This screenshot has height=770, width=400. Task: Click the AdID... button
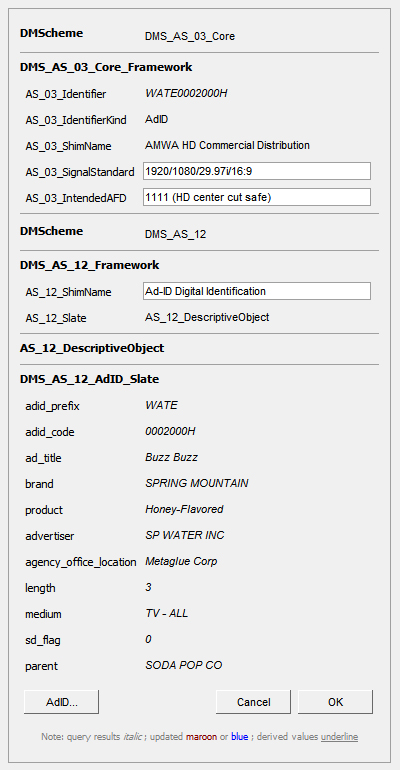pyautogui.click(x=61, y=702)
